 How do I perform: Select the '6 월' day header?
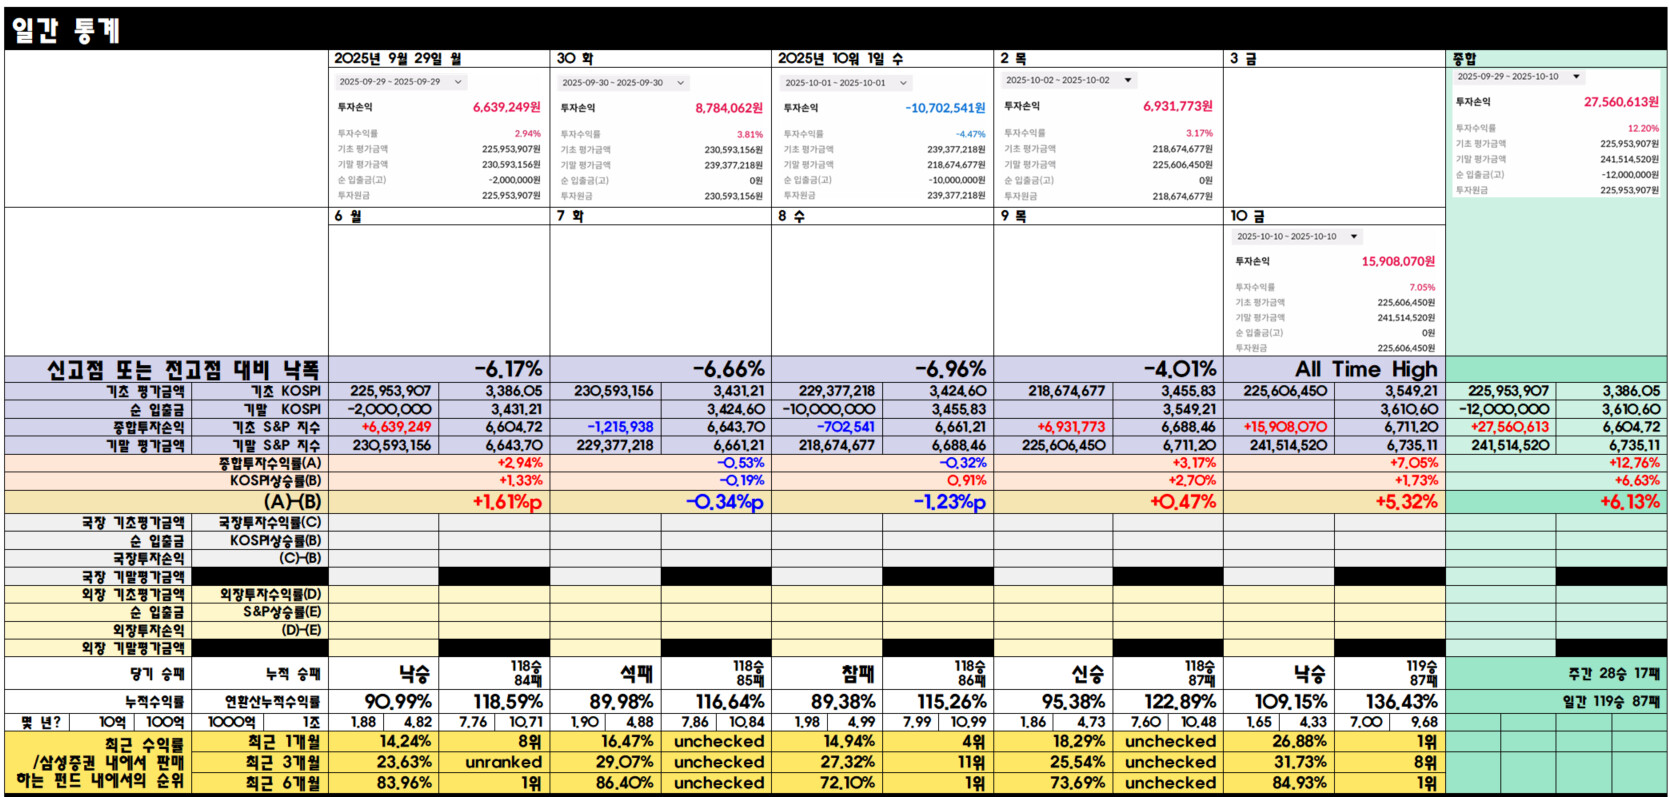348,216
